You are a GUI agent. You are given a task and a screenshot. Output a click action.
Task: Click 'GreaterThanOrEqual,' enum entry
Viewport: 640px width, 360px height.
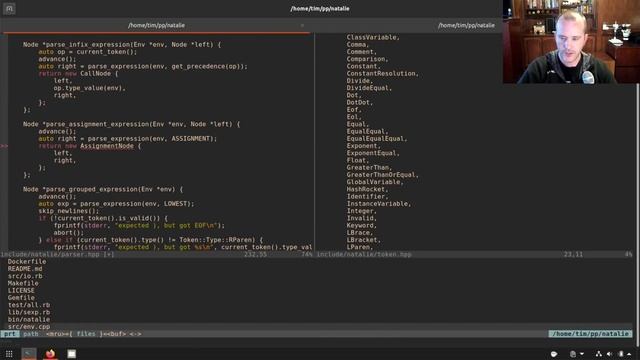[383, 175]
